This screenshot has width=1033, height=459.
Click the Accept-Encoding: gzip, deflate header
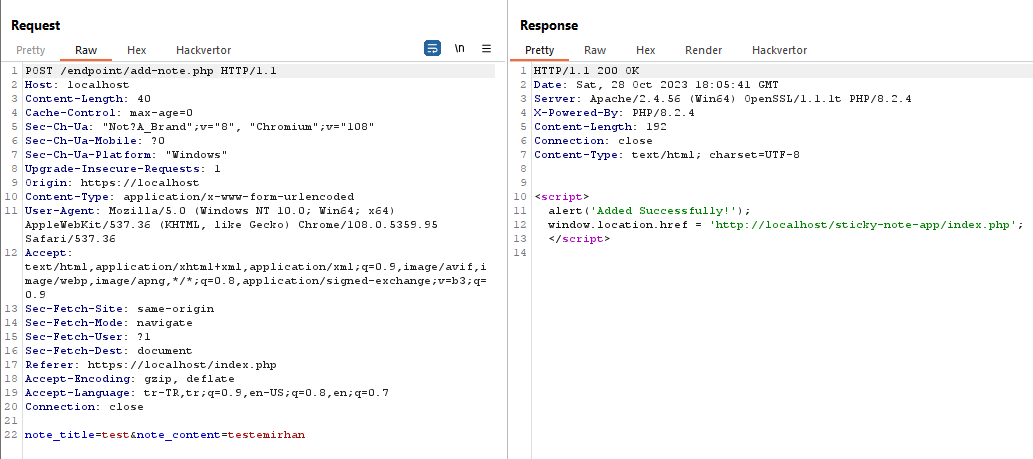tap(130, 379)
